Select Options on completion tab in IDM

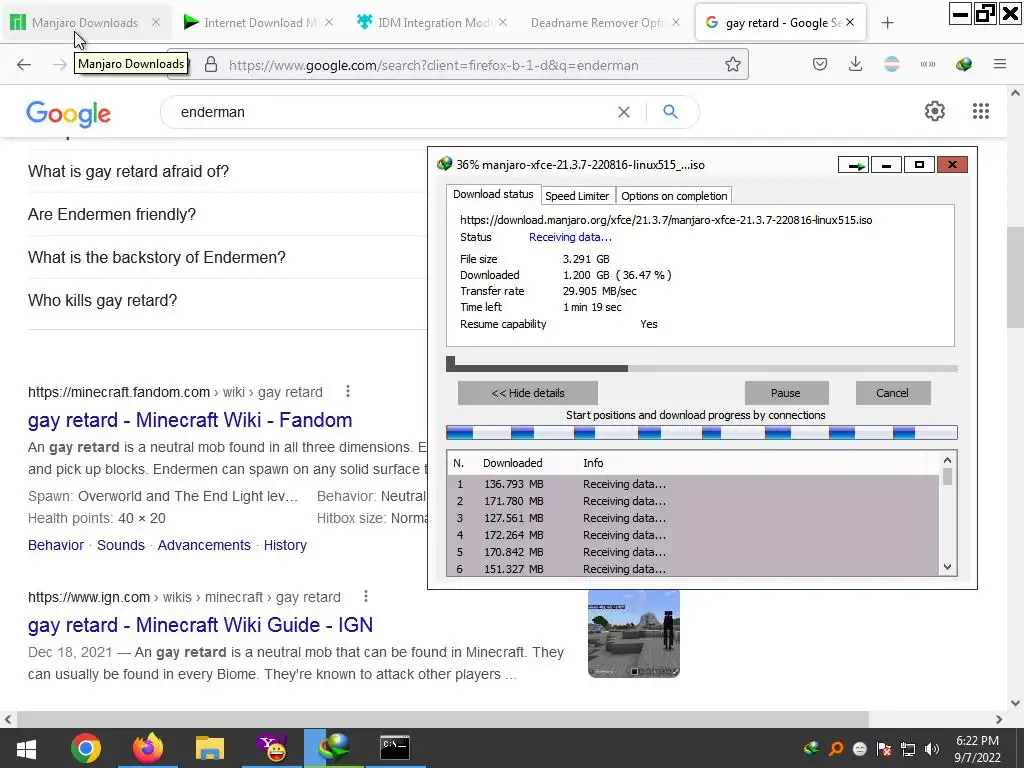point(674,196)
